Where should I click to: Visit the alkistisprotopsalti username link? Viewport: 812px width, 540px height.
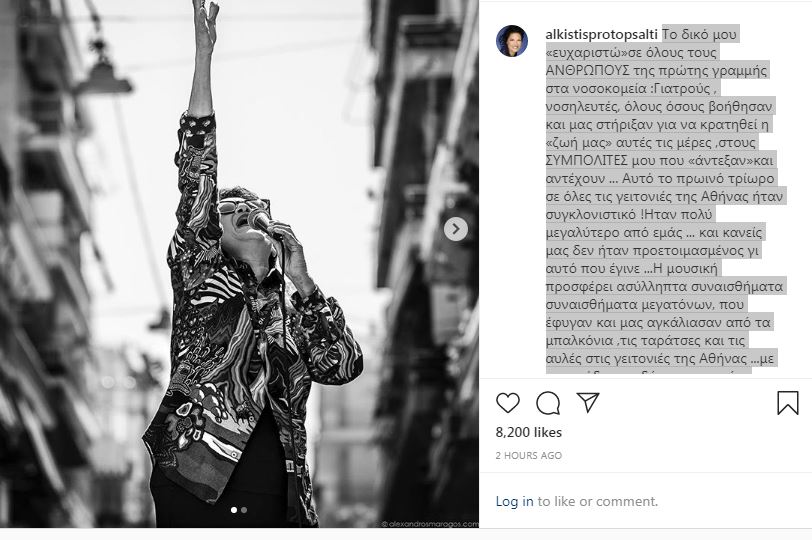tap(601, 35)
